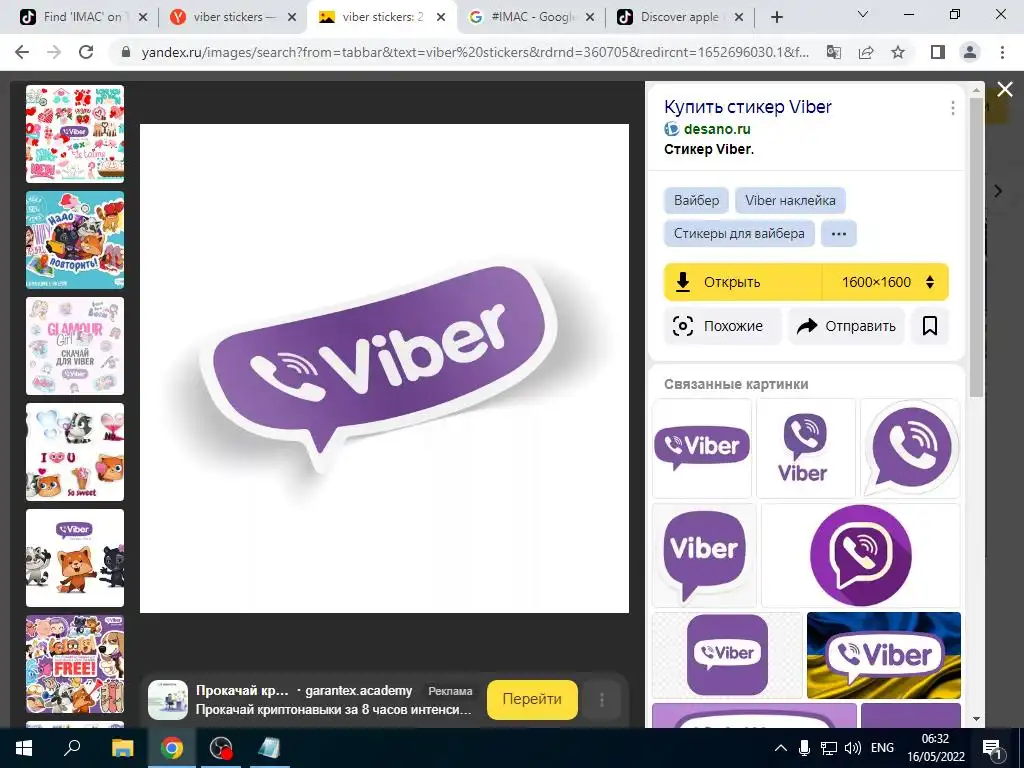Open Chrome side panel icon
Viewport: 1024px width, 768px height.
pos(938,52)
